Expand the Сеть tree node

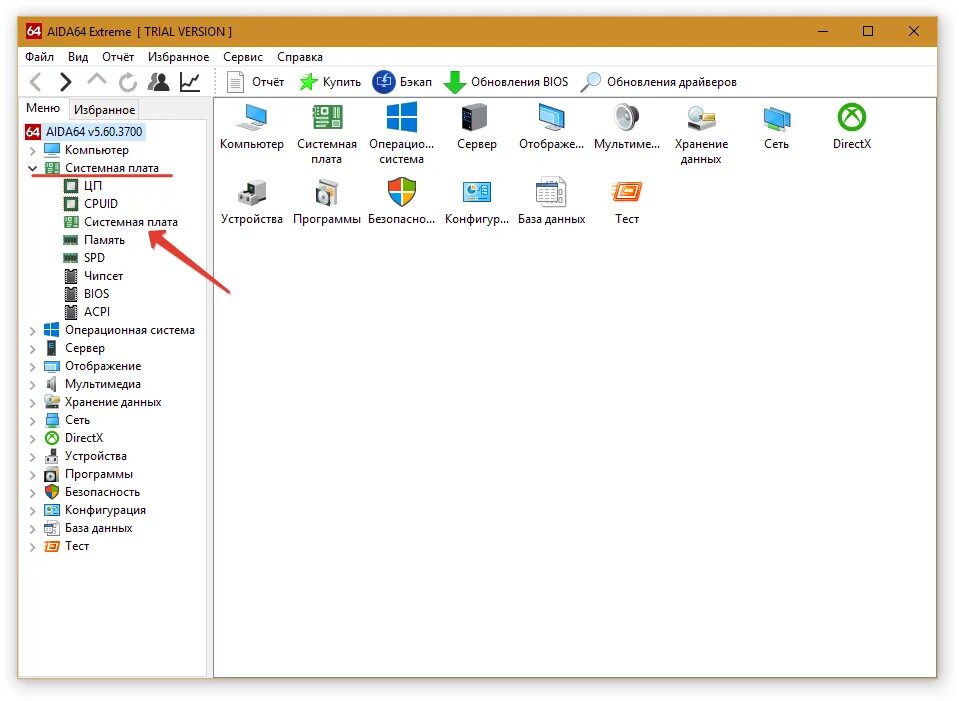(x=32, y=420)
